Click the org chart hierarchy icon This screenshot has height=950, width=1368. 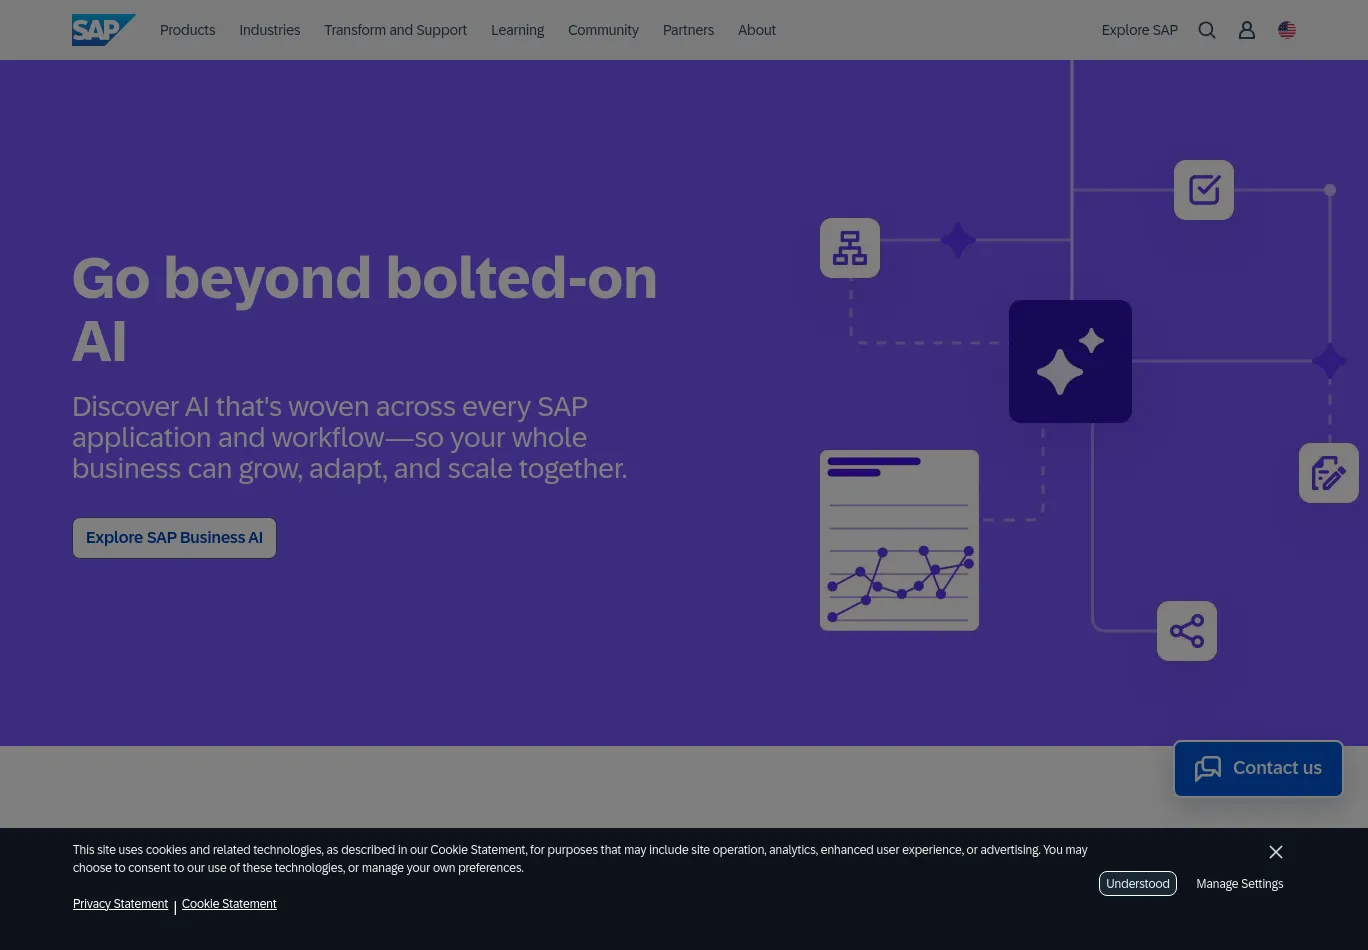(850, 248)
